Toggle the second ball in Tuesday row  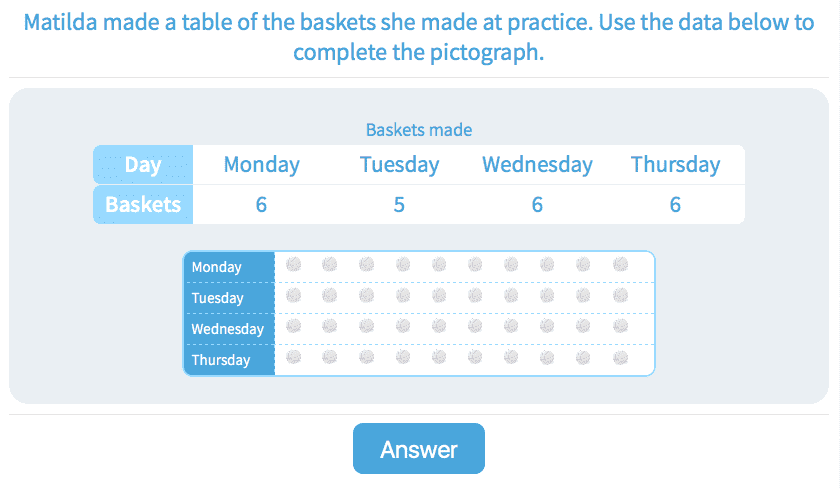tap(330, 296)
